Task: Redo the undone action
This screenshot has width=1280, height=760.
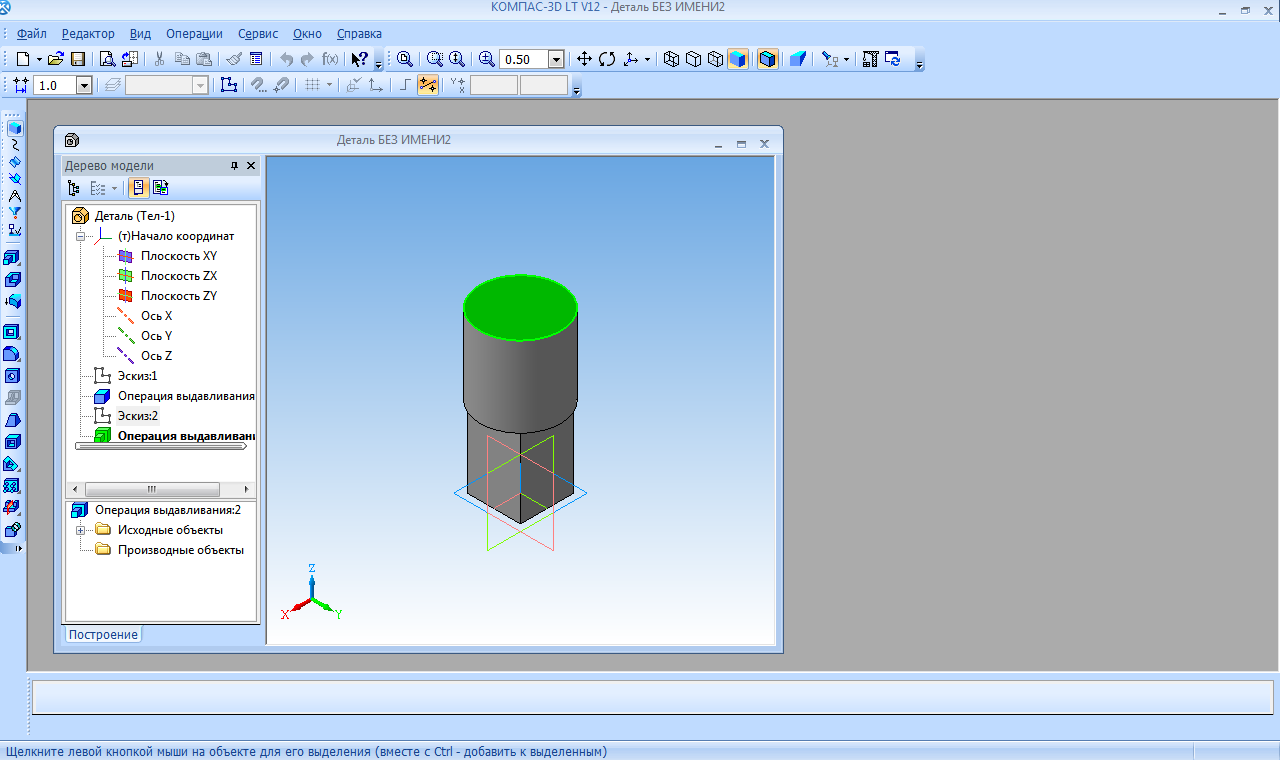Action: coord(308,59)
